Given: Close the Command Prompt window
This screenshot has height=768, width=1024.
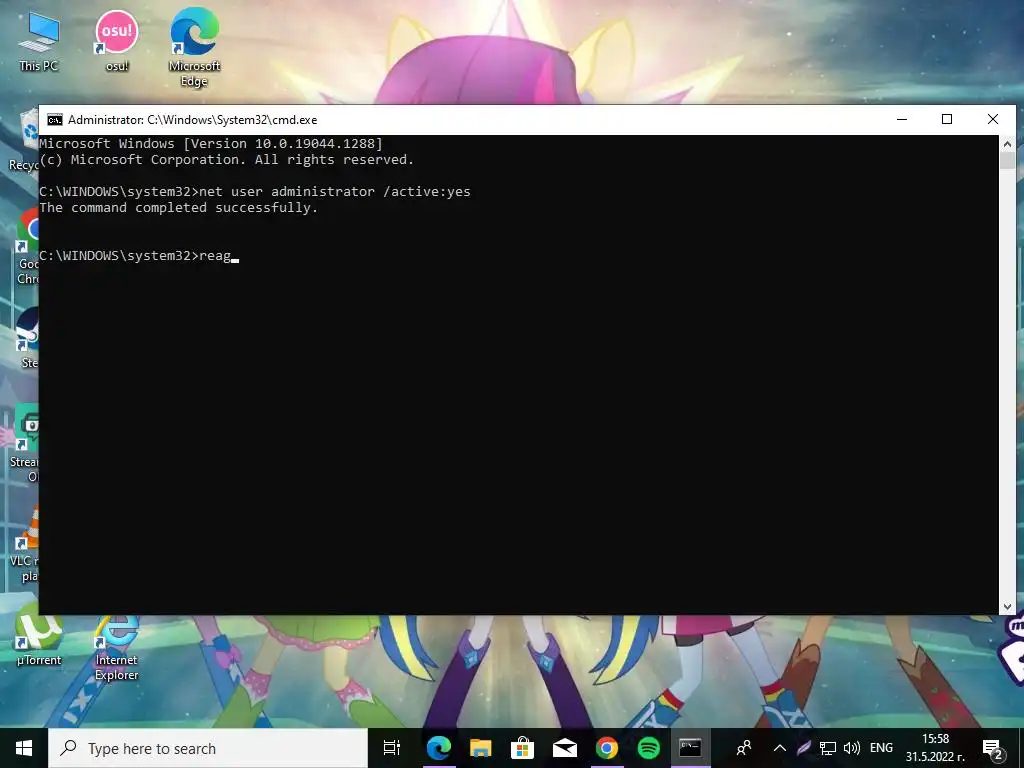Looking at the screenshot, I should [993, 120].
